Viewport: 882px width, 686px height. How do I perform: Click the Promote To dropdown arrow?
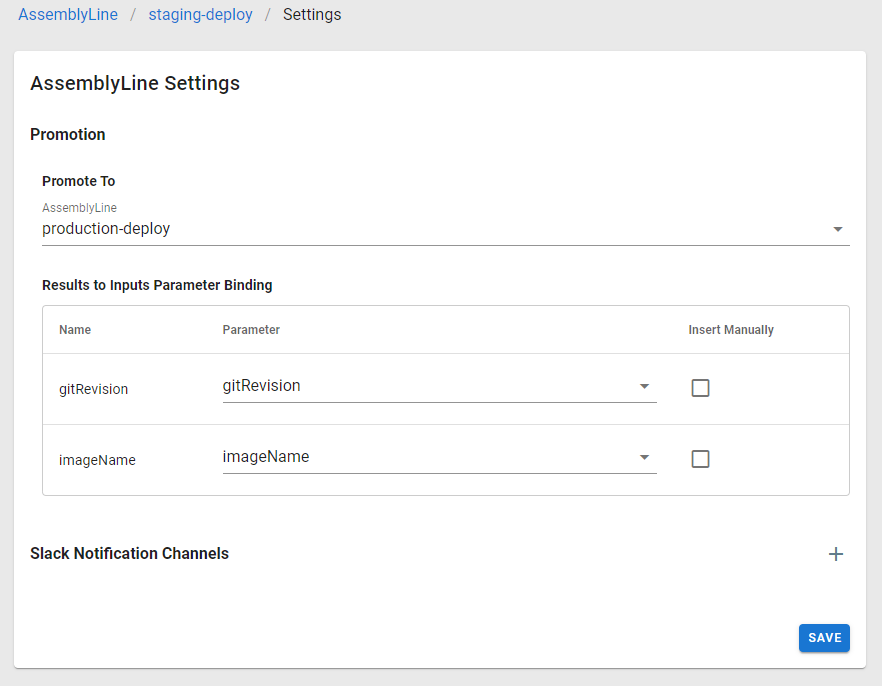click(837, 229)
